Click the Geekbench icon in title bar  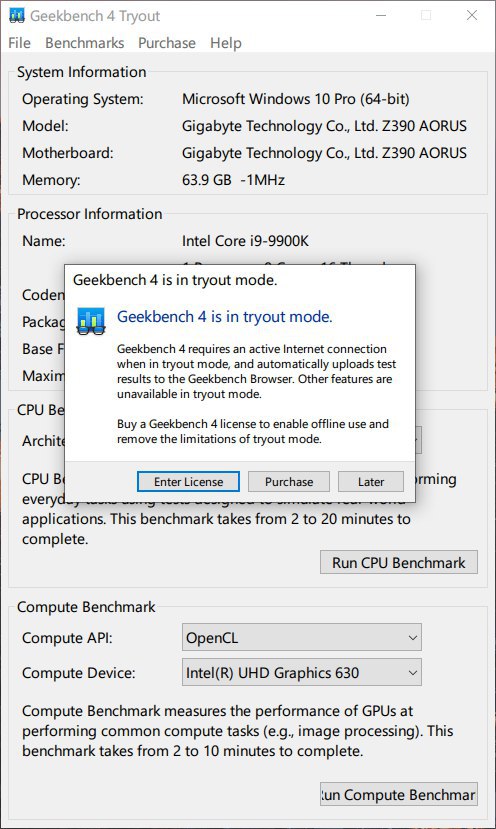pyautogui.click(x=17, y=16)
